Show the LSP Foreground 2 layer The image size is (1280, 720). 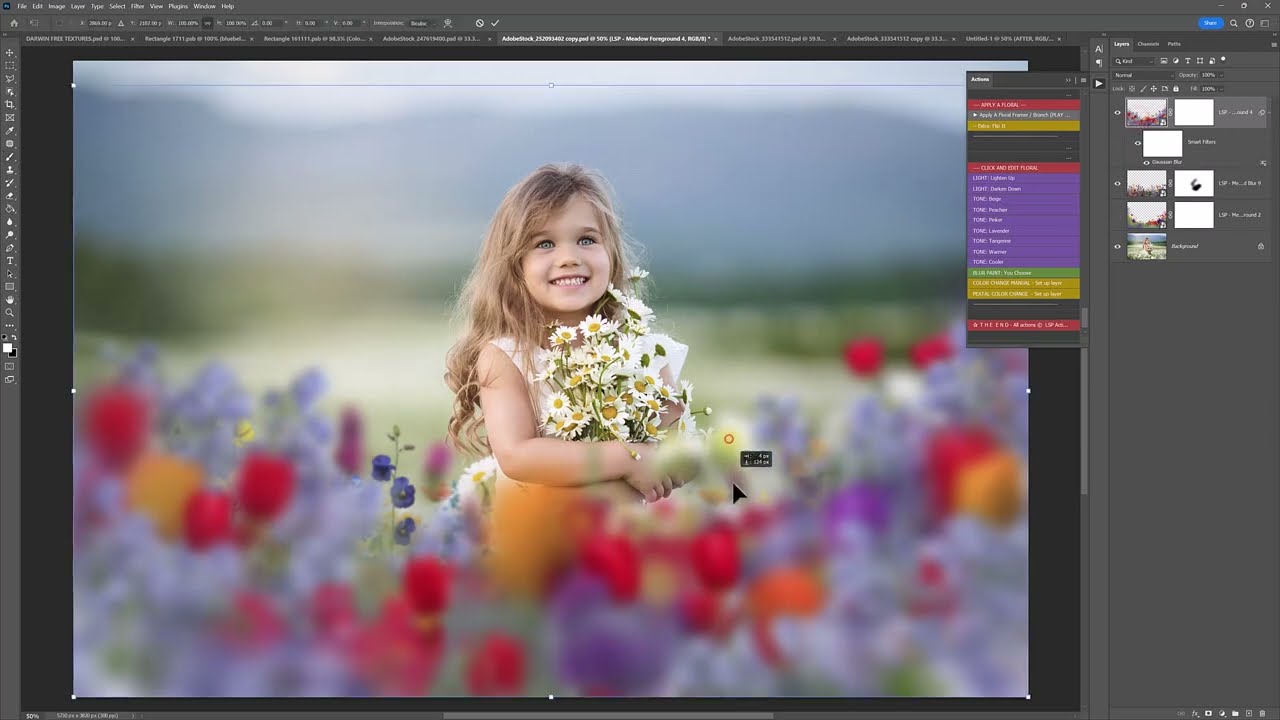pos(1118,215)
